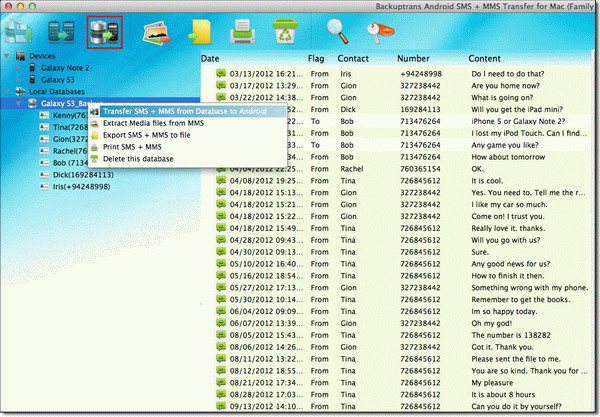Click the yellow minimize window button
600x417 pixels.
pyautogui.click(x=20, y=6)
